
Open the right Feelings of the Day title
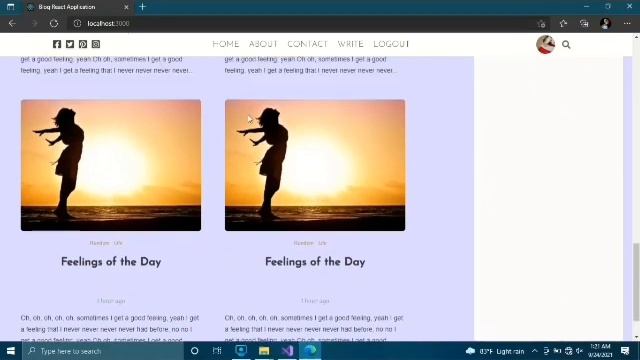[315, 262]
